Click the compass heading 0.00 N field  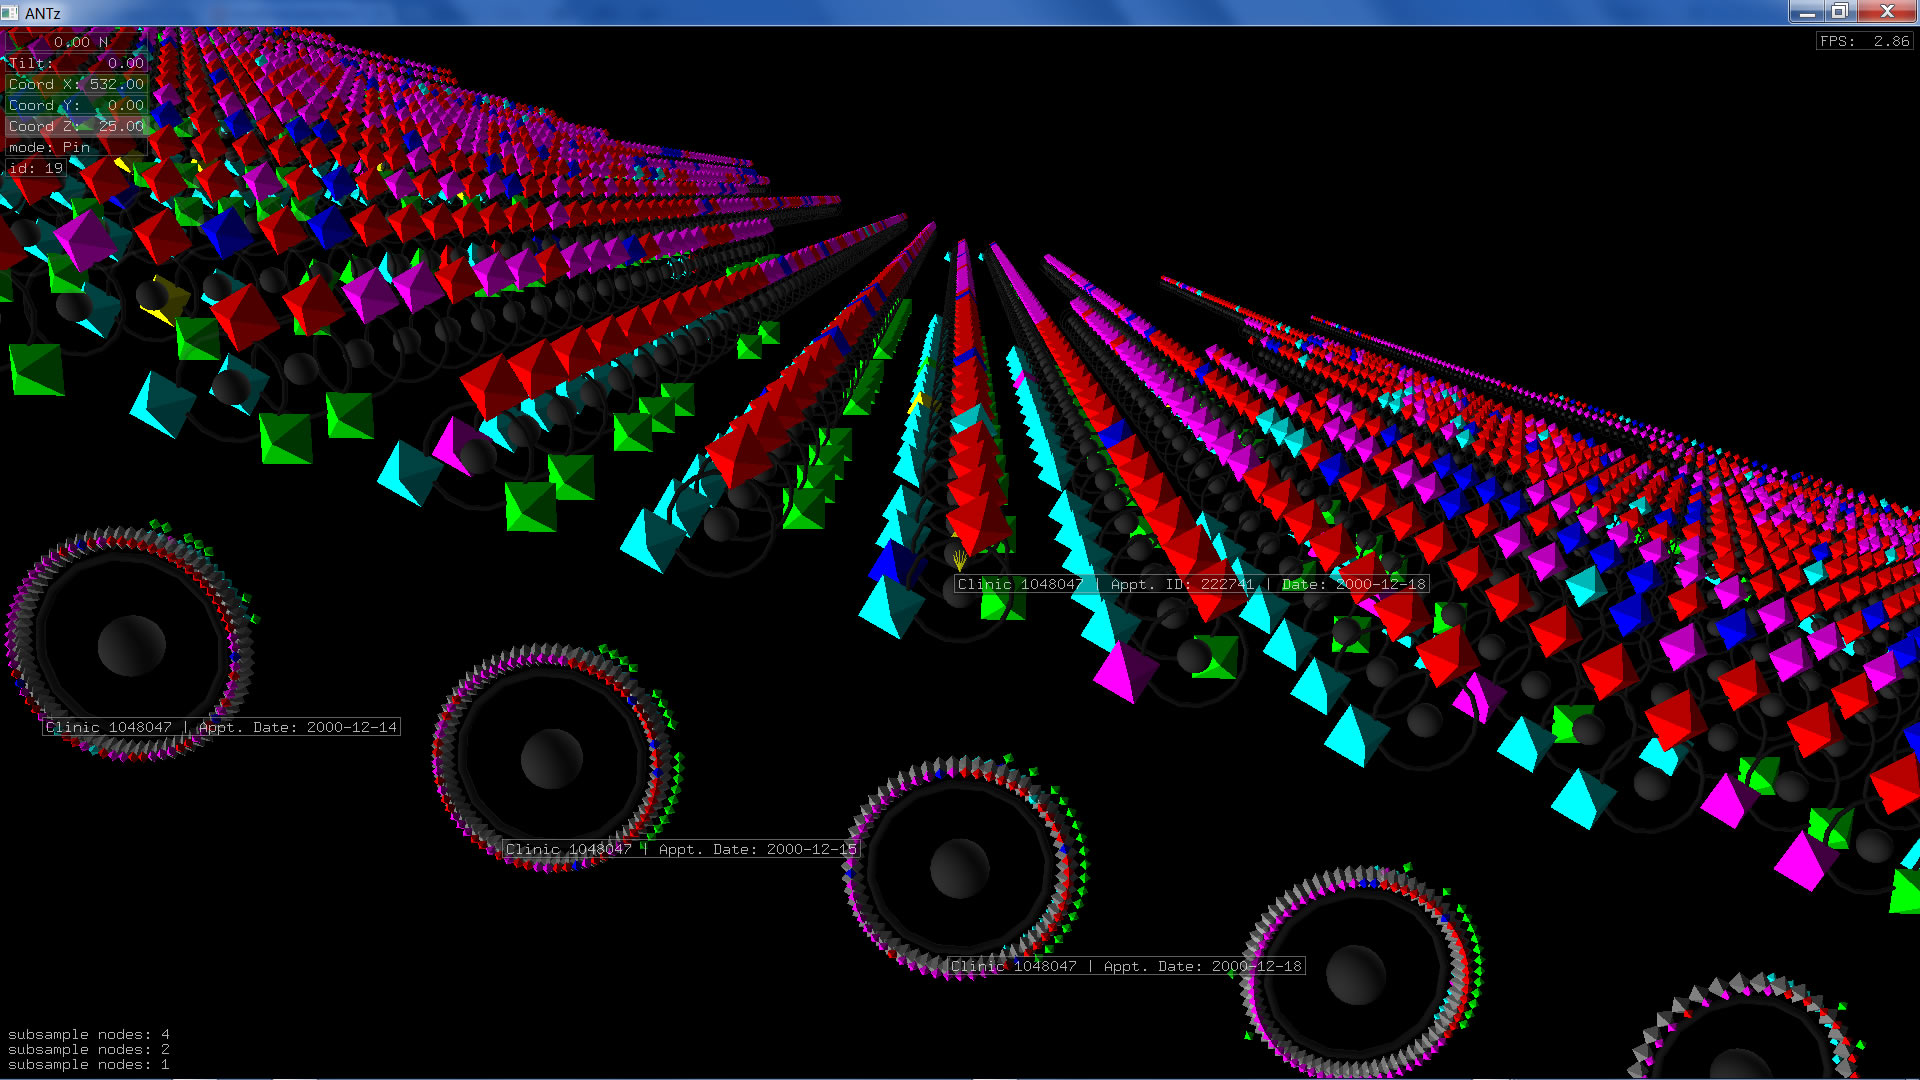click(x=76, y=42)
